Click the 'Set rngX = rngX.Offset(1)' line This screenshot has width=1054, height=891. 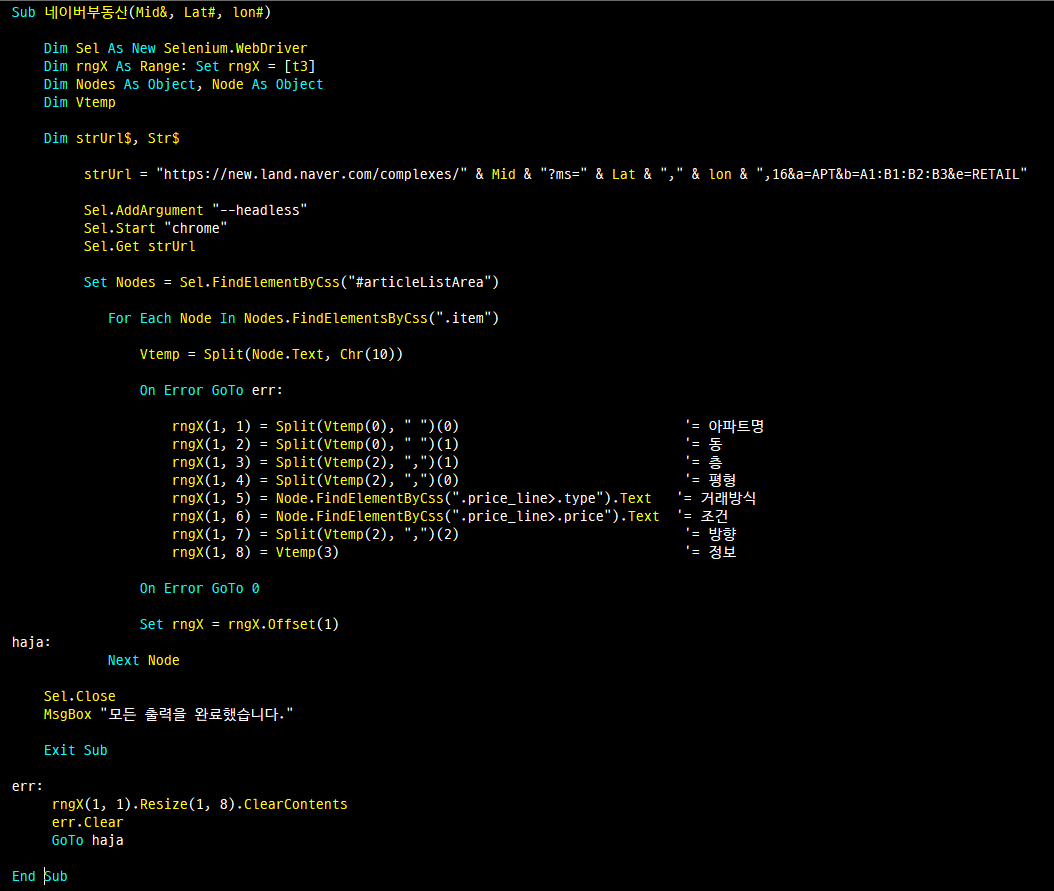[239, 624]
